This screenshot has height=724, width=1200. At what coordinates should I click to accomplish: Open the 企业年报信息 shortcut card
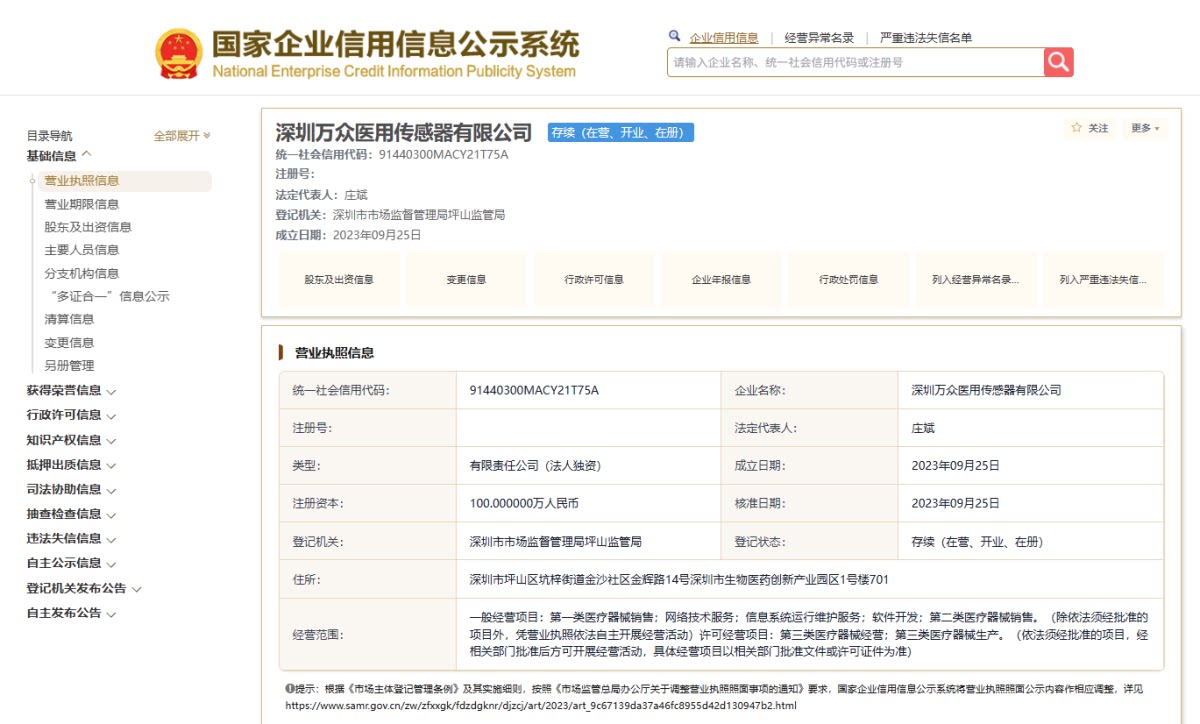point(721,279)
